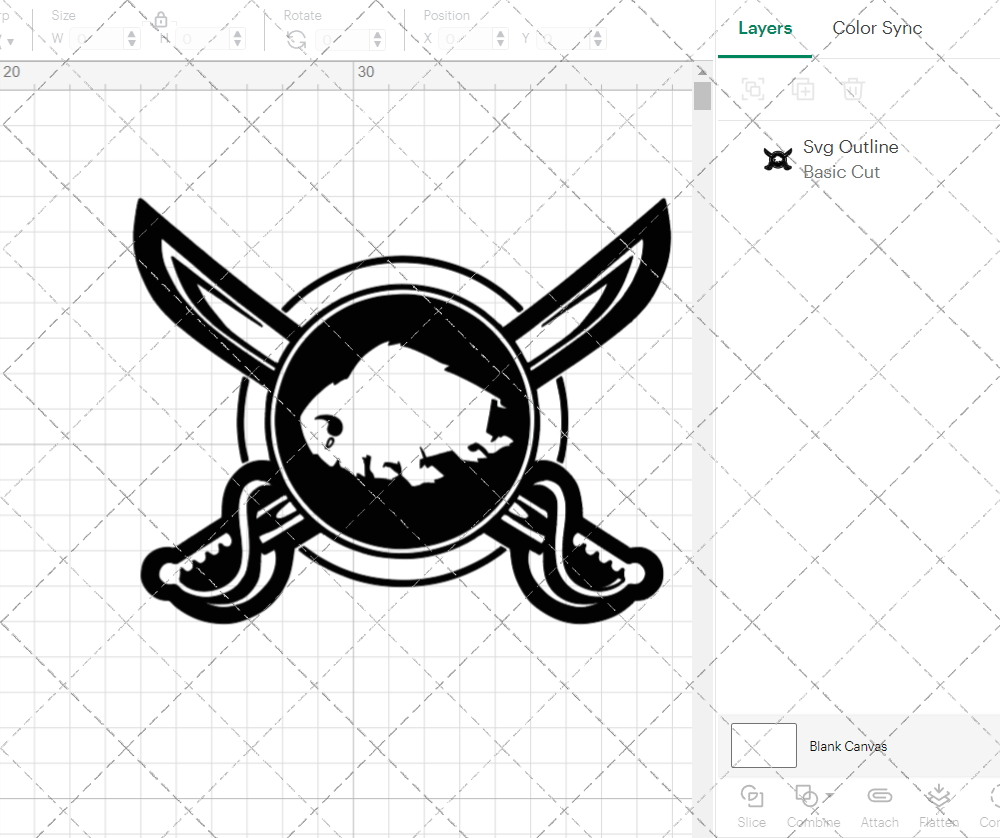Click the Width value stepper up arrow

pyautogui.click(x=130, y=33)
